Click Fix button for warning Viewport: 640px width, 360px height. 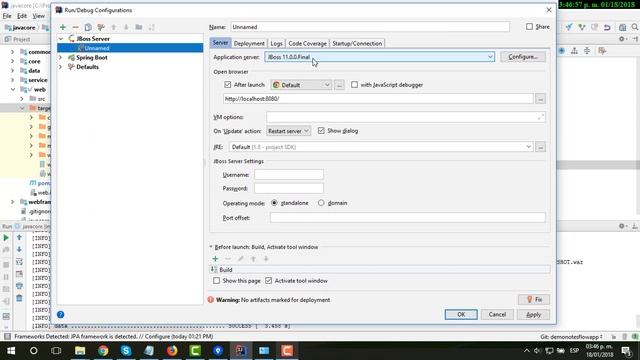(534, 300)
